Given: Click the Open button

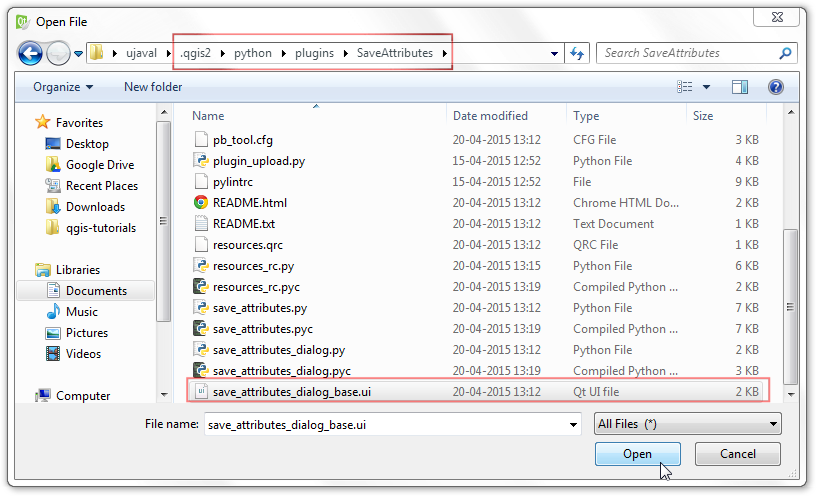Looking at the screenshot, I should pyautogui.click(x=637, y=454).
